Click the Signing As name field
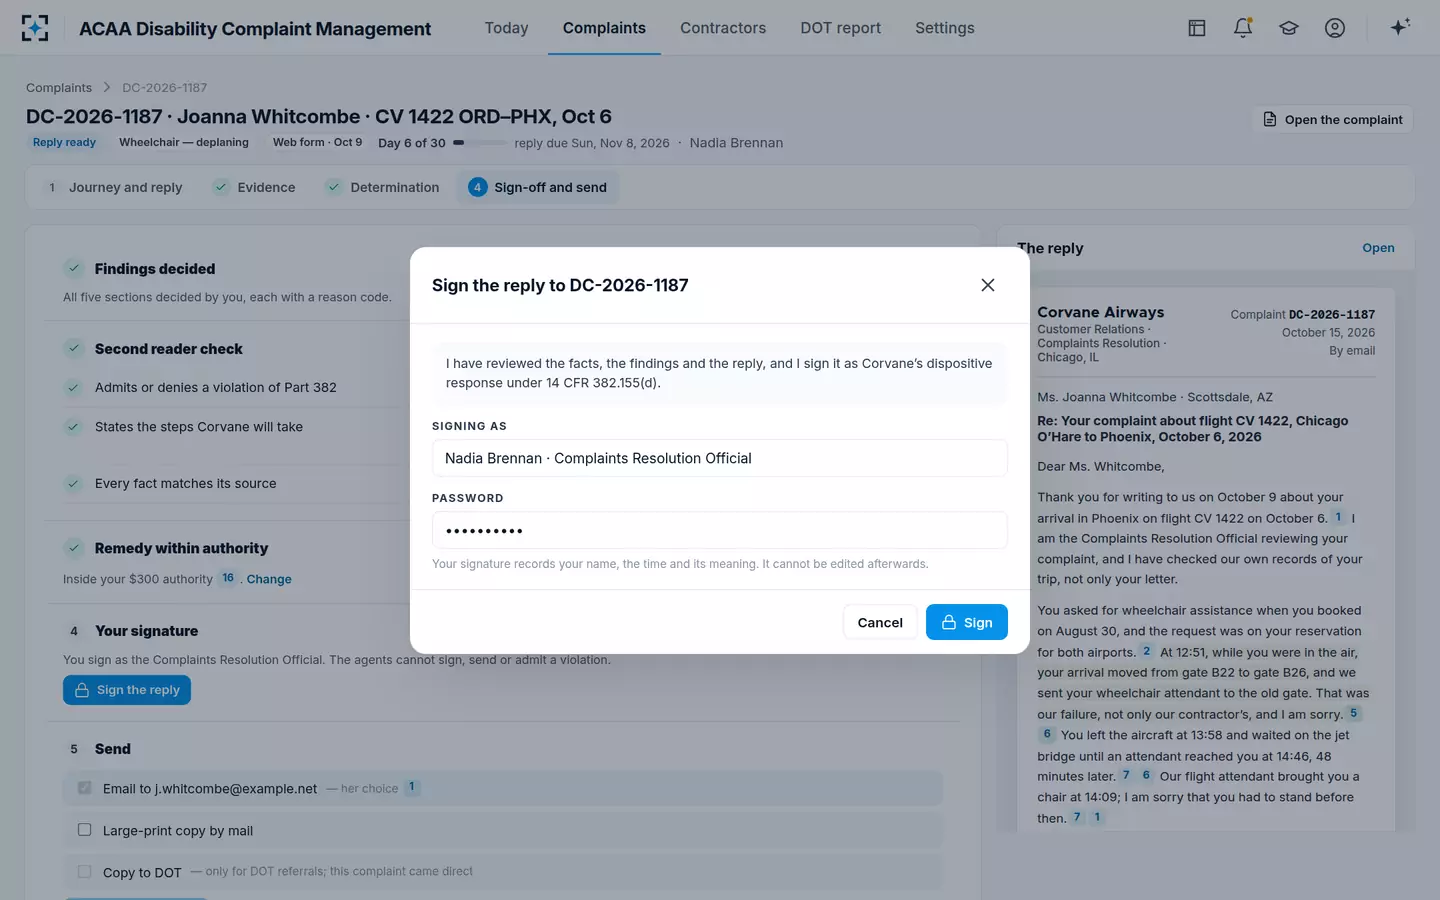Screen dimensions: 1440x900 [x=720, y=458]
